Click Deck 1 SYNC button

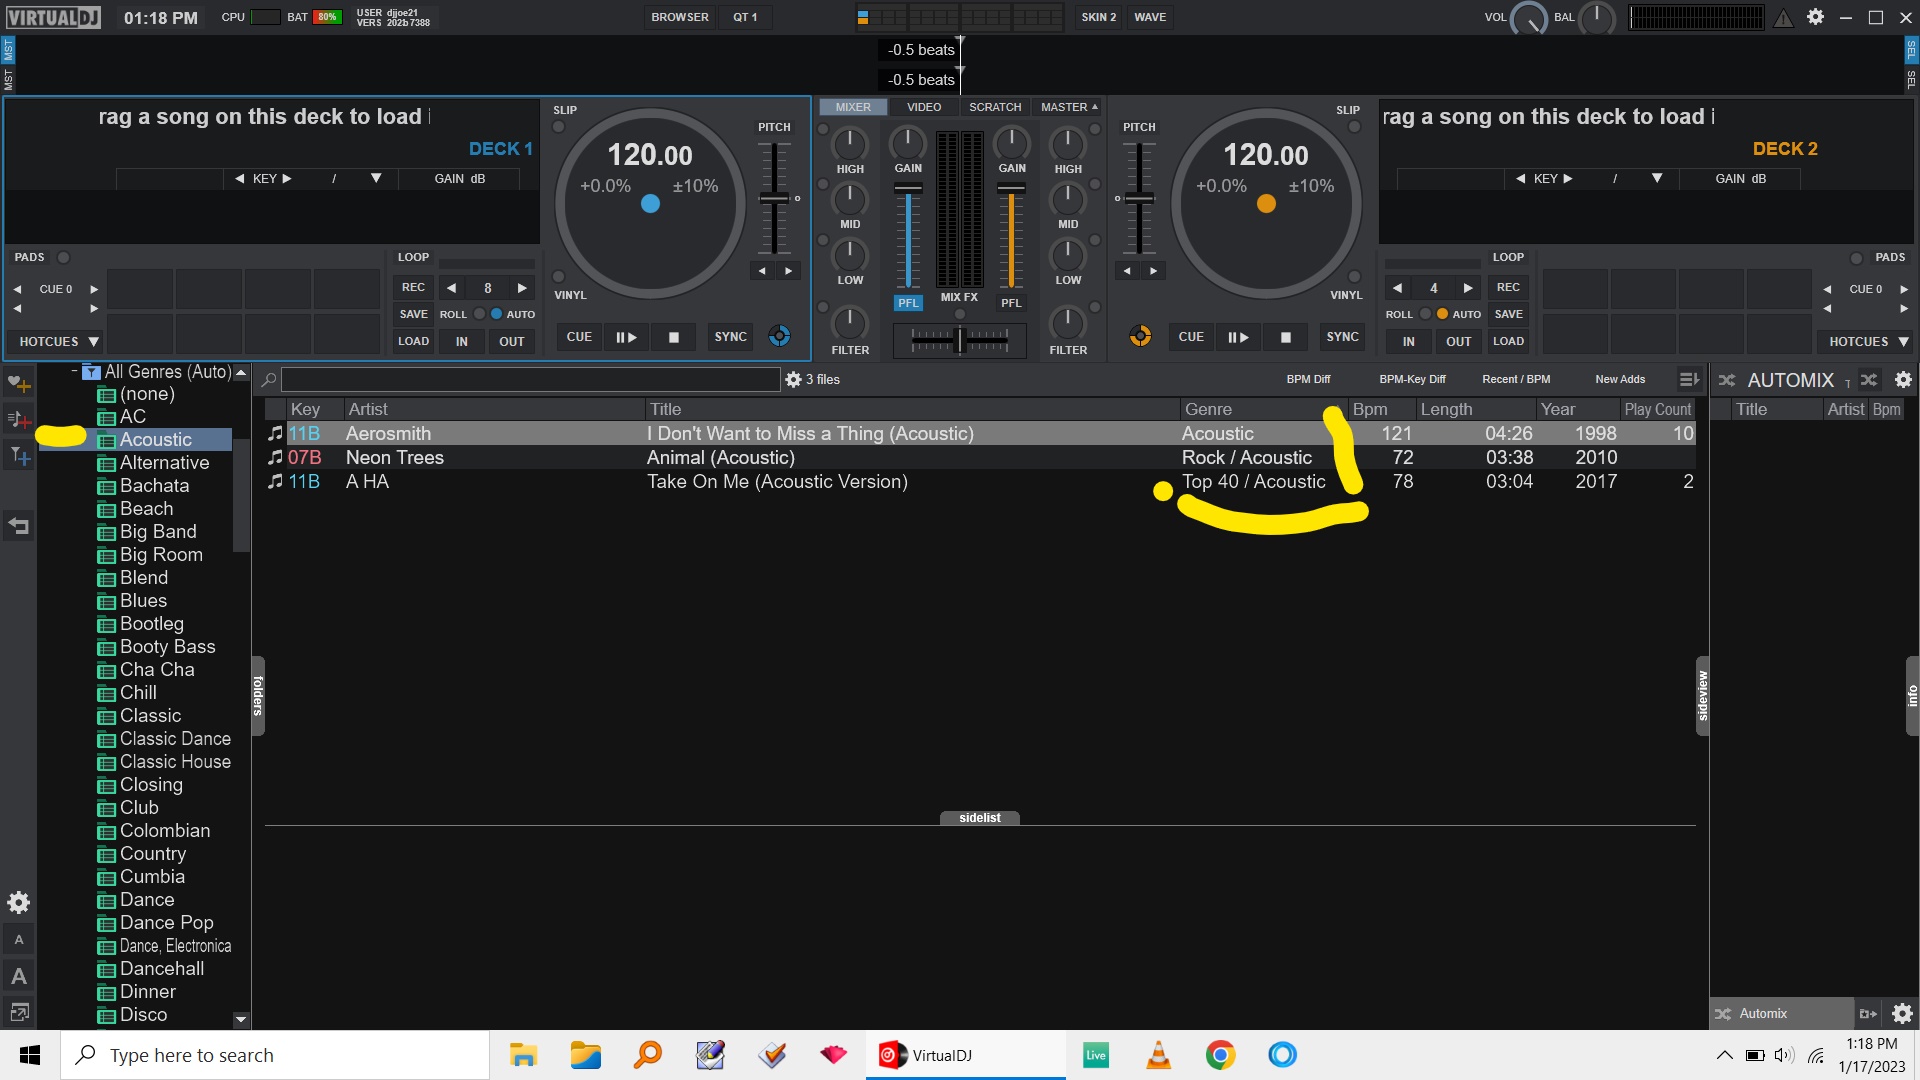pos(730,338)
